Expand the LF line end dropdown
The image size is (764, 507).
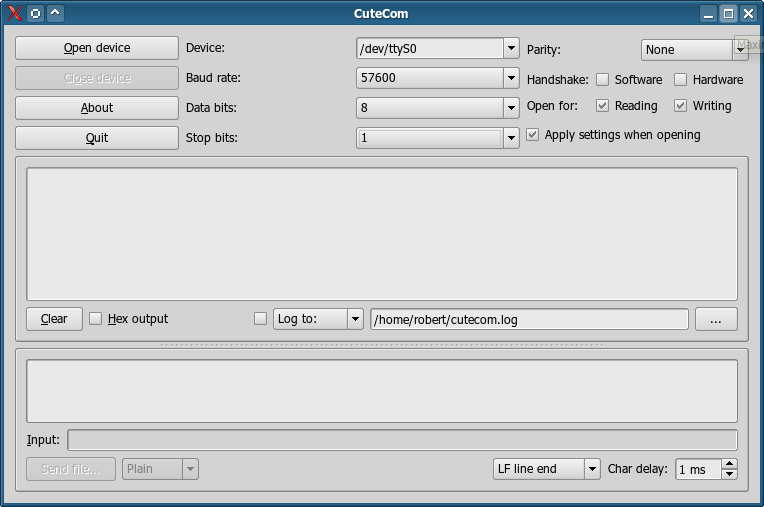tap(592, 469)
